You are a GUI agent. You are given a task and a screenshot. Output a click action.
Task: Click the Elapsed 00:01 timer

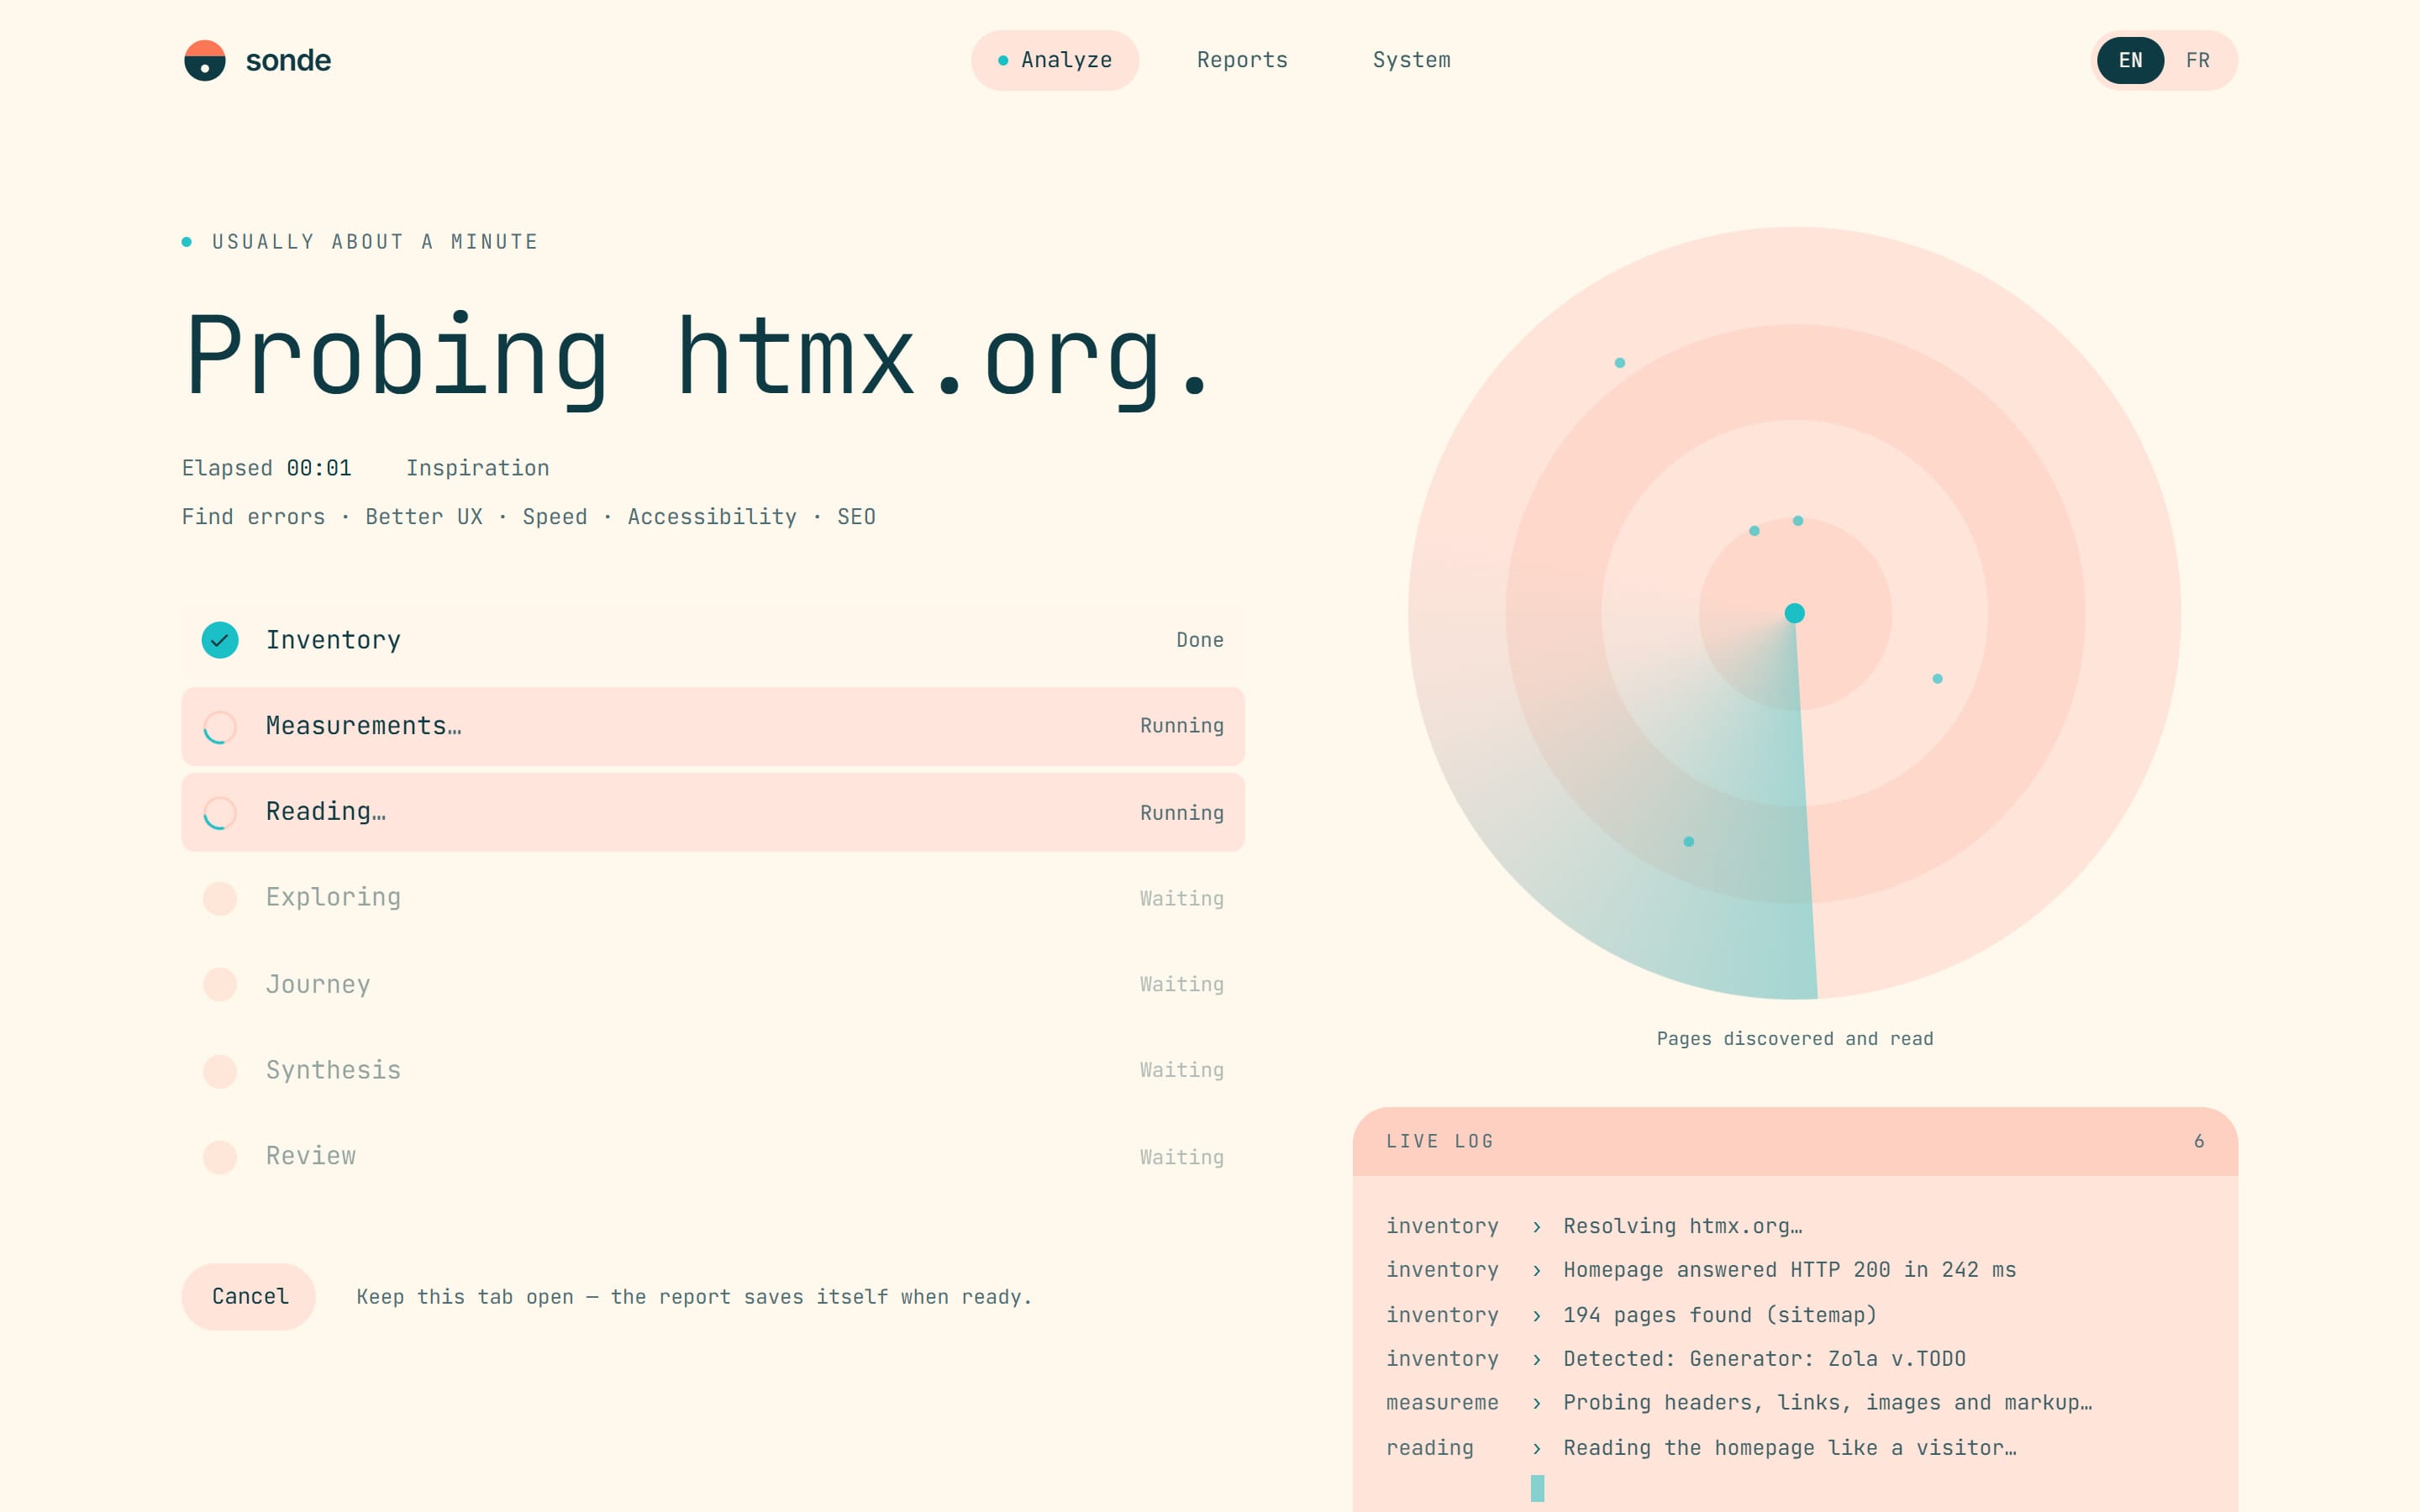coord(266,468)
